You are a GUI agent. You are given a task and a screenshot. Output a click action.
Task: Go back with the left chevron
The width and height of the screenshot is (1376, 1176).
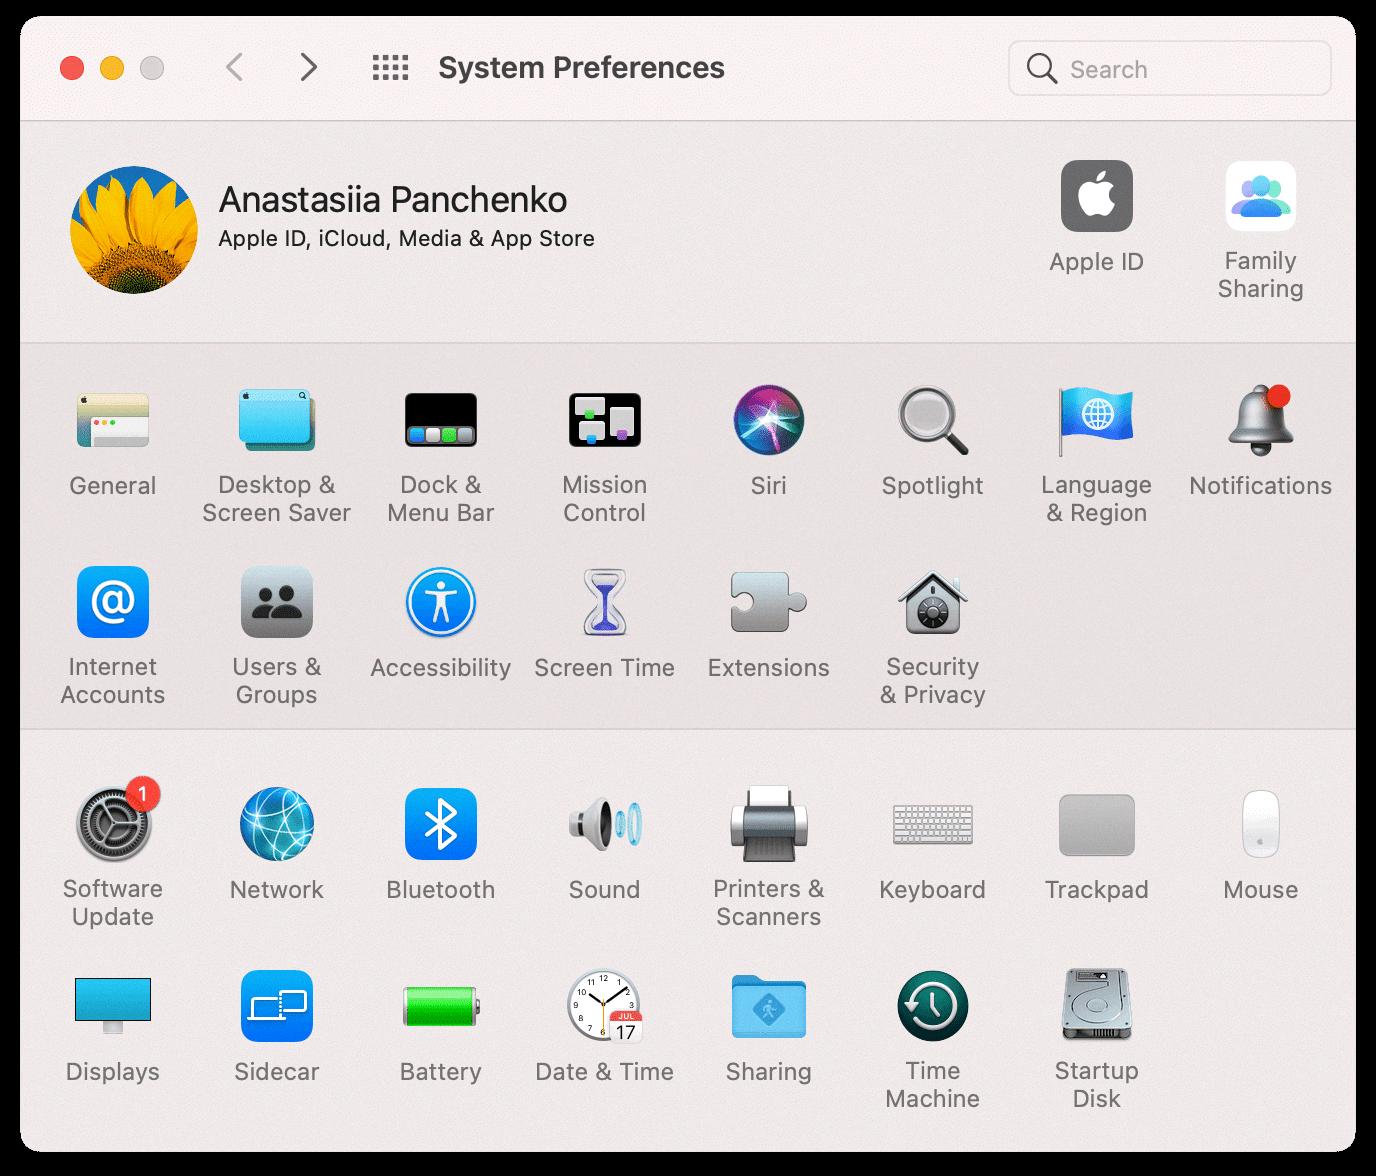click(235, 68)
